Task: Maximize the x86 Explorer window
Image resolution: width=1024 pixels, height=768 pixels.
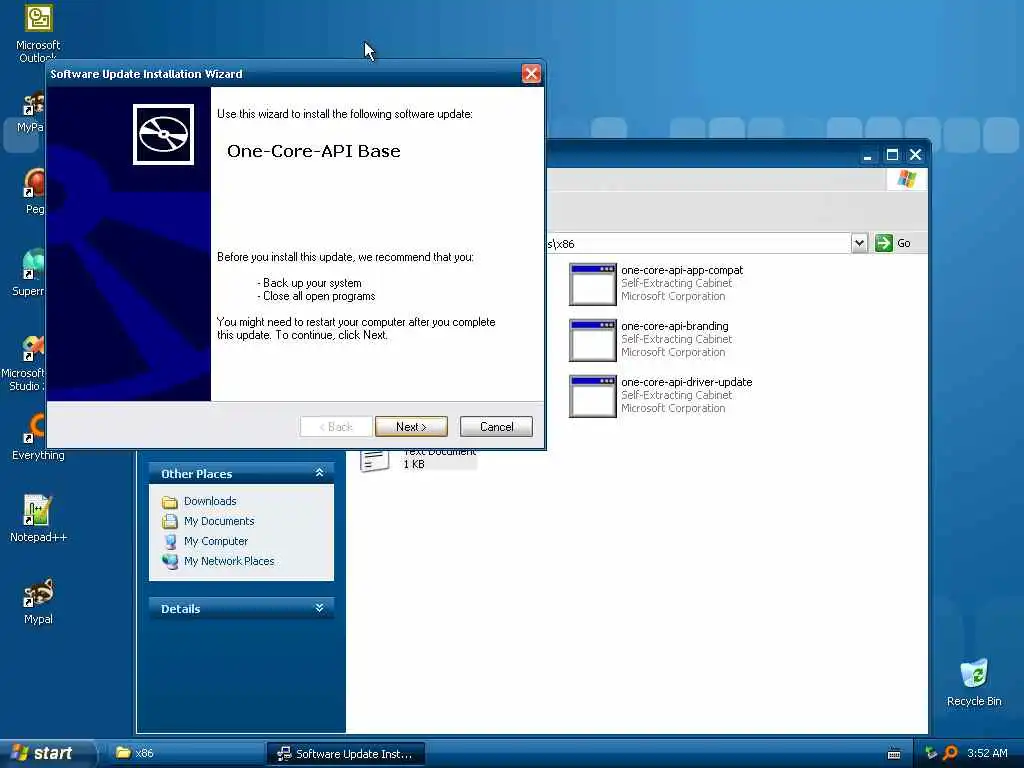Action: tap(892, 155)
